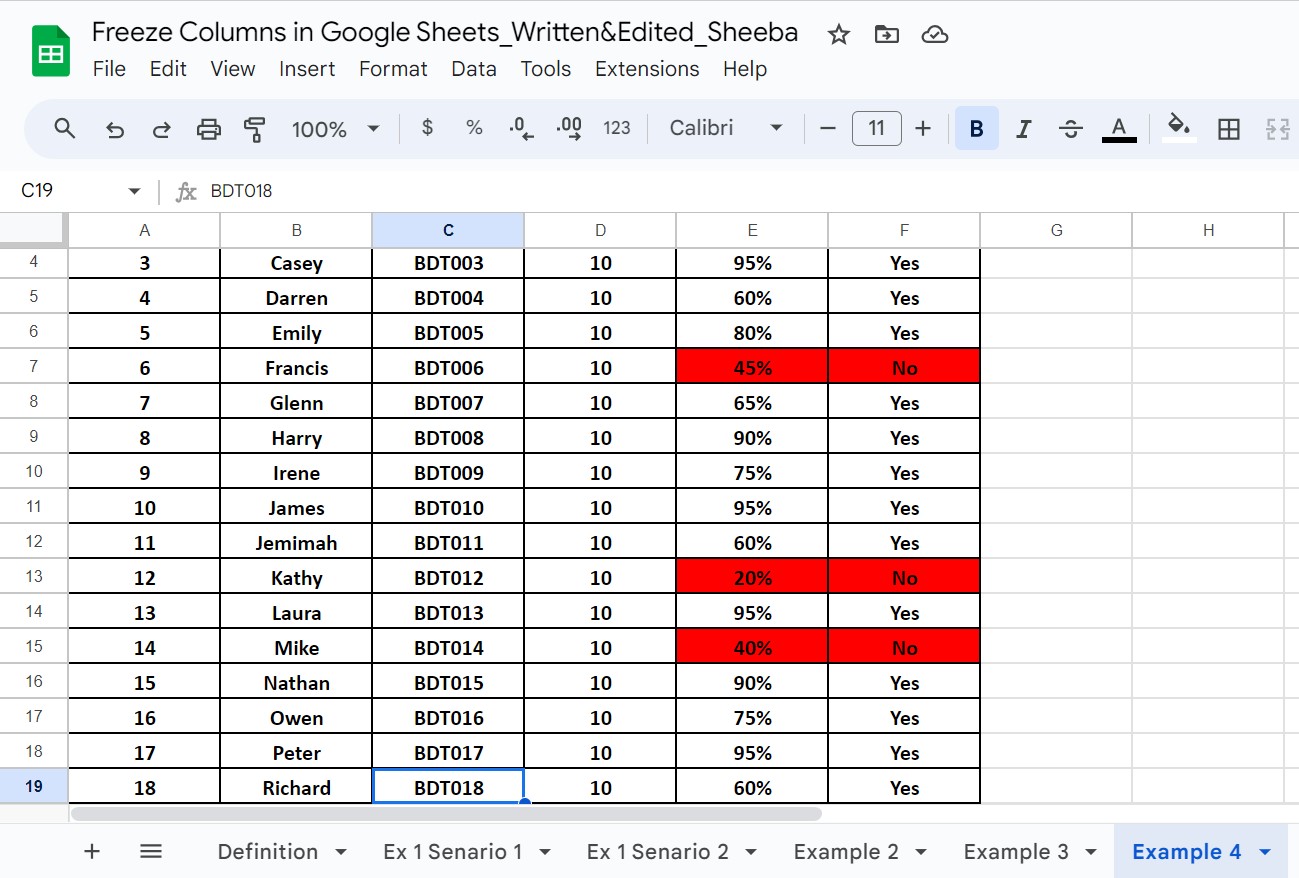Open the Borders menu icon
The width and height of the screenshot is (1299, 878).
point(1228,128)
